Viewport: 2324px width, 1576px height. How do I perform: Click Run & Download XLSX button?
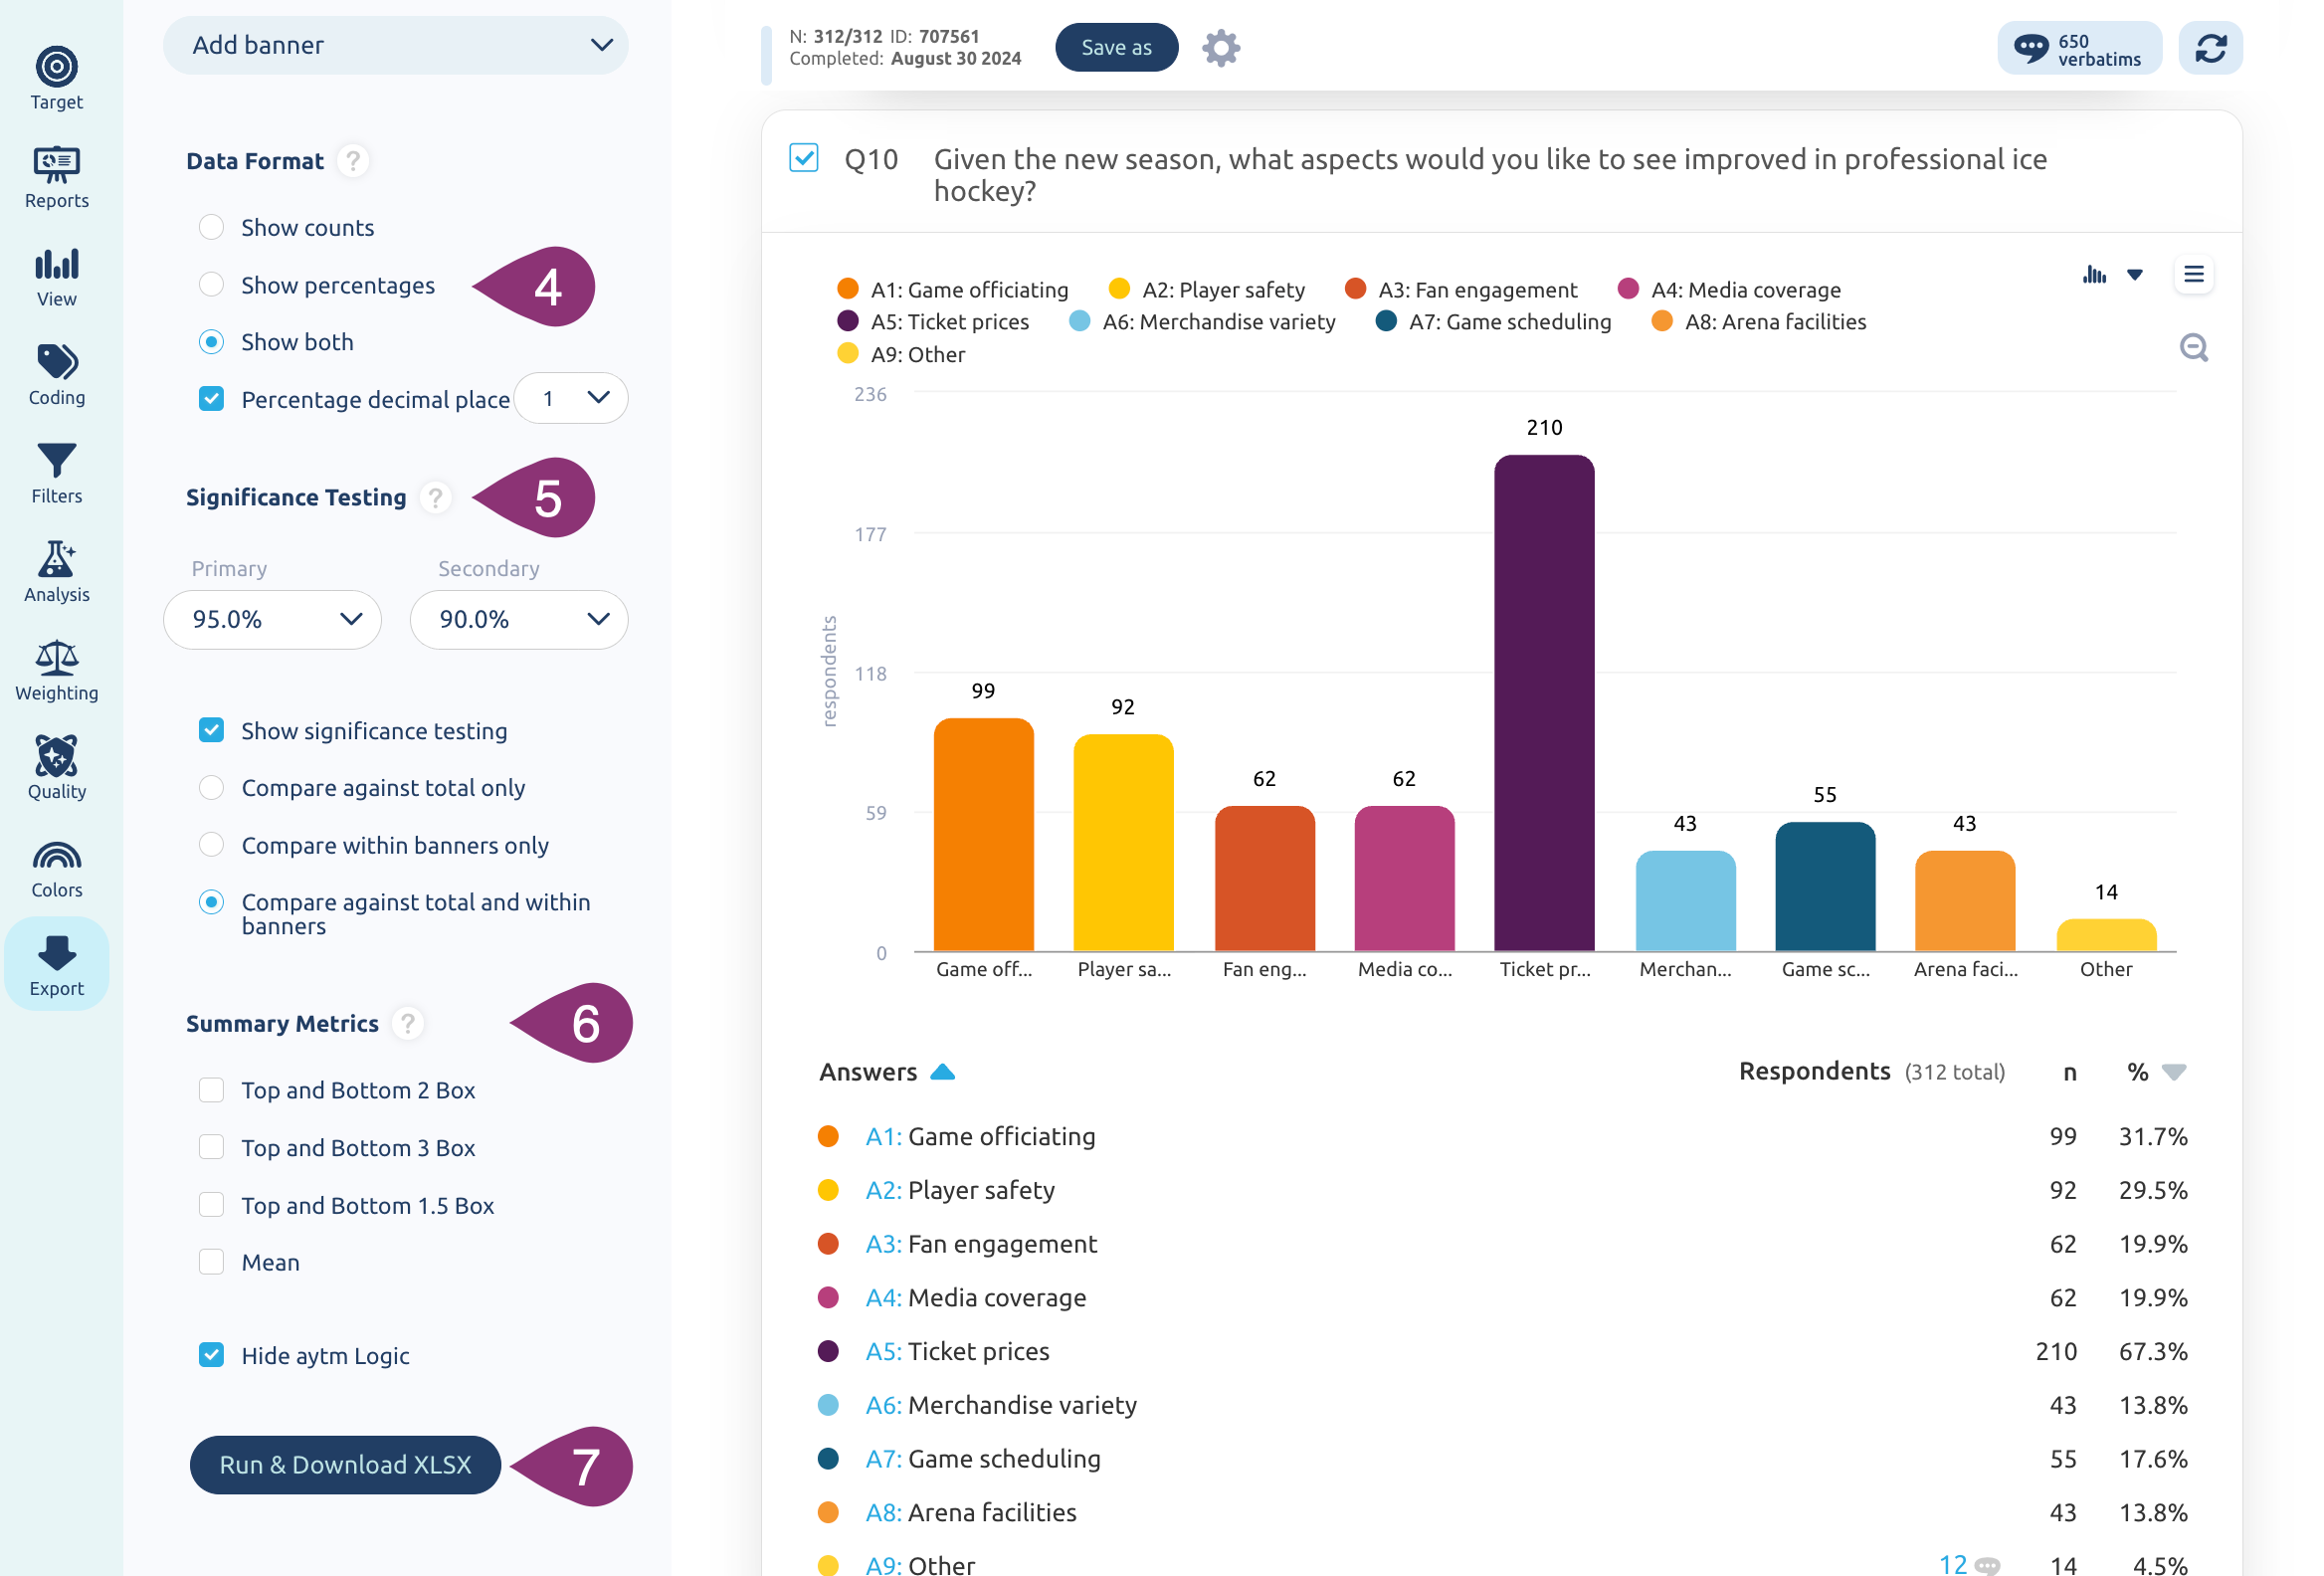(345, 1465)
